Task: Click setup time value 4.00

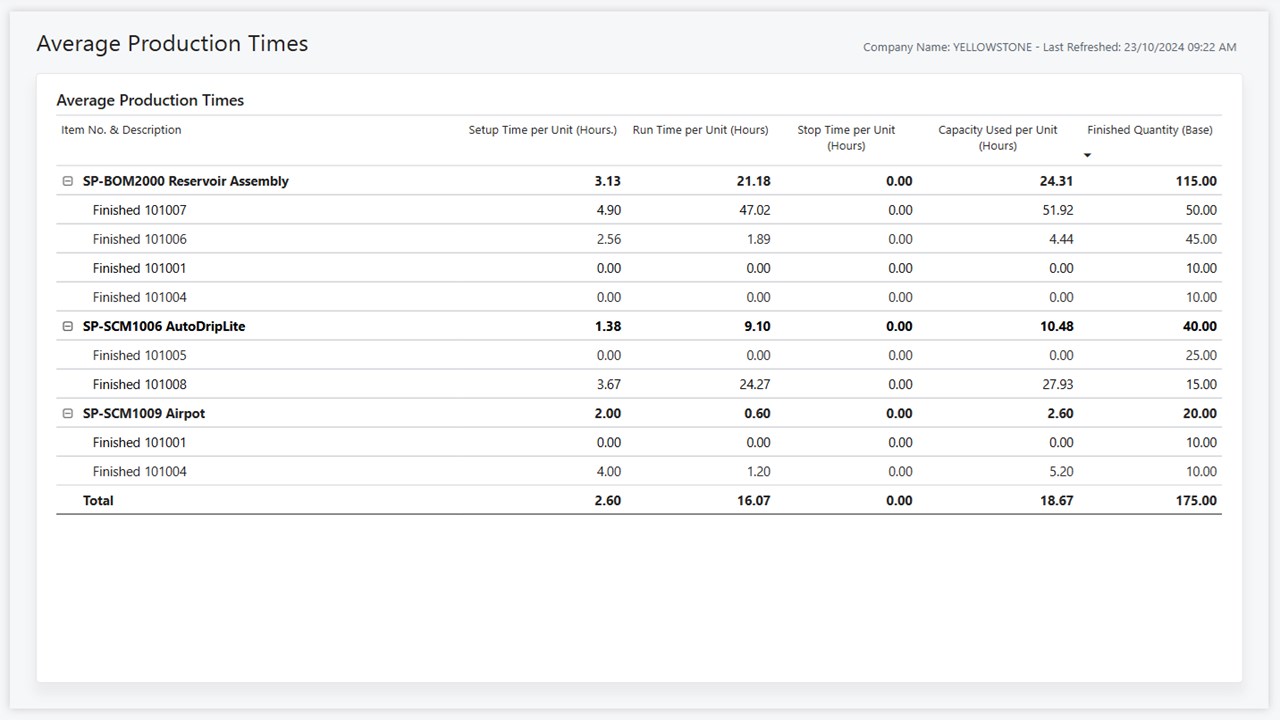Action: pos(608,471)
